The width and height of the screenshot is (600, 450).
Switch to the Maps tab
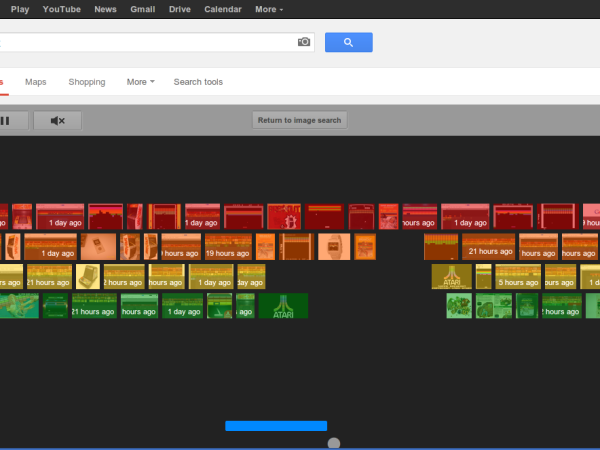click(x=36, y=82)
